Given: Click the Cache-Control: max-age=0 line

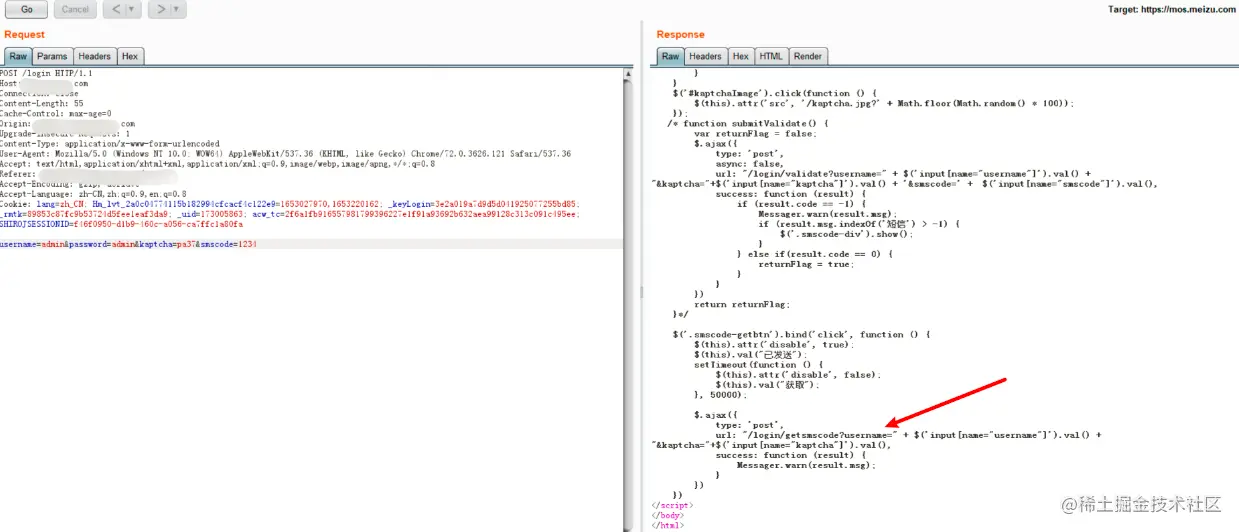Looking at the screenshot, I should 56,113.
